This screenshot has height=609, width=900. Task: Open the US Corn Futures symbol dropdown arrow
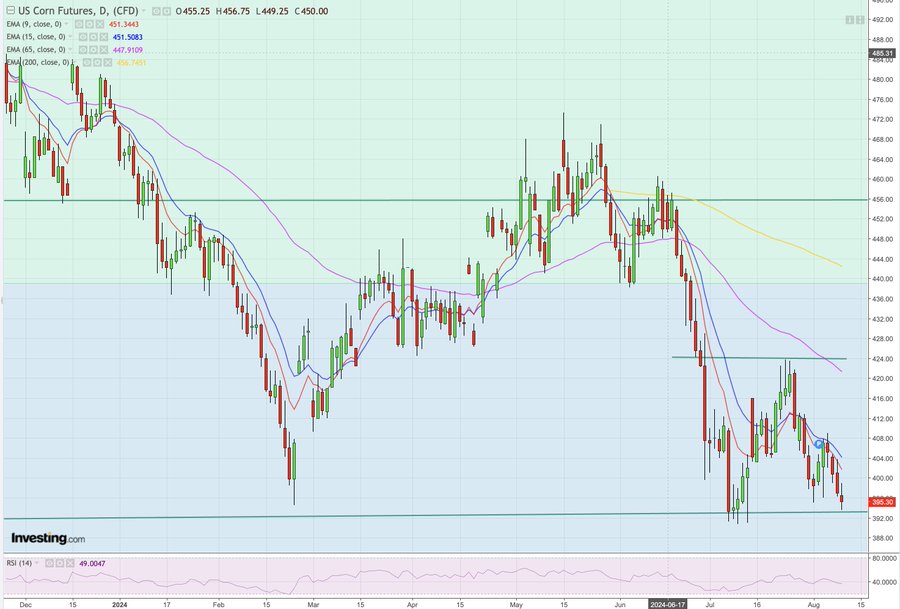point(142,11)
